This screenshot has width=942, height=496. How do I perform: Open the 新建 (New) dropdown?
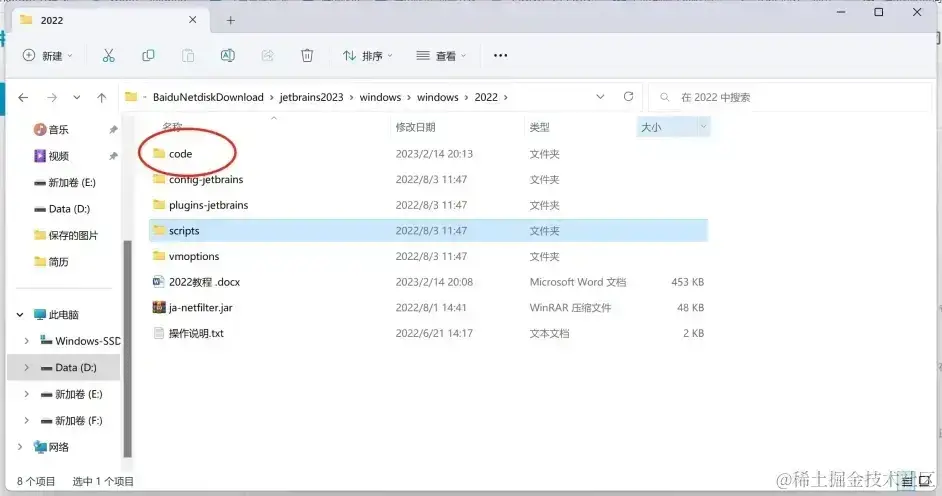tap(47, 56)
